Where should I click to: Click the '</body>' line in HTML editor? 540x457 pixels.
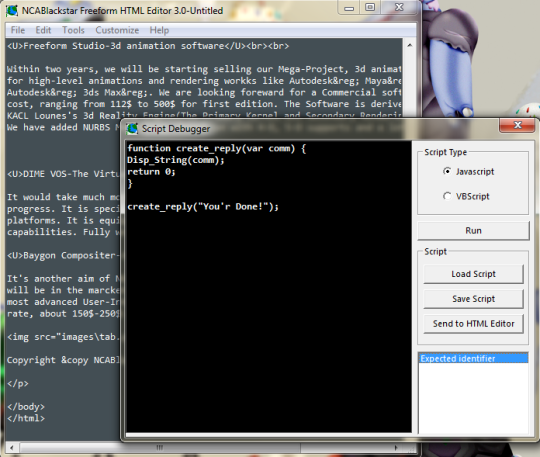pyautogui.click(x=26, y=407)
